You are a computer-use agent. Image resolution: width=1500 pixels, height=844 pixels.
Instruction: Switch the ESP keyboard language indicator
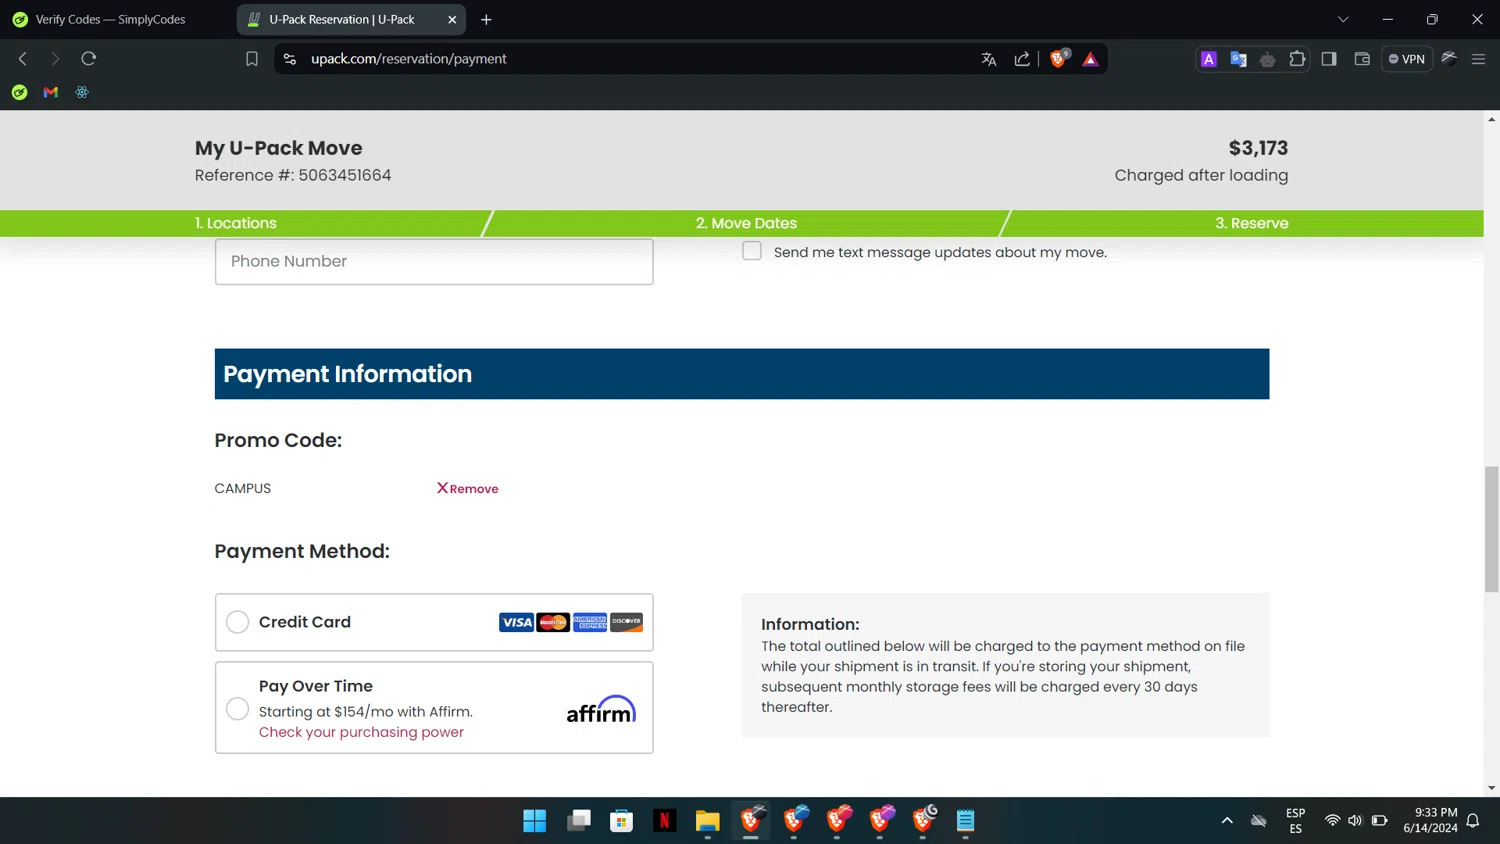1295,821
